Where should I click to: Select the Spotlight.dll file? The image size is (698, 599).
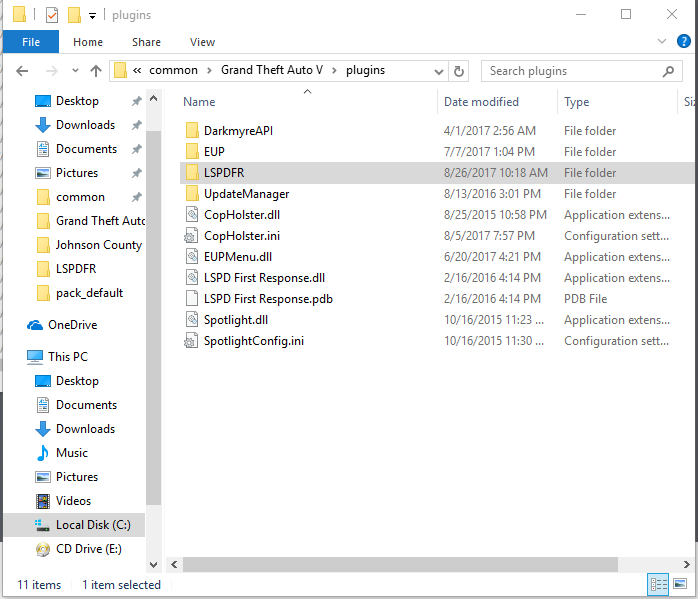pos(235,320)
